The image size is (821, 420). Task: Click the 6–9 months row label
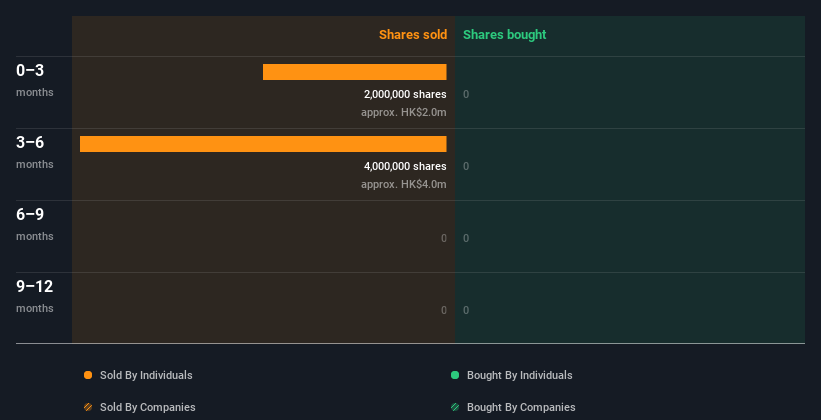click(35, 224)
